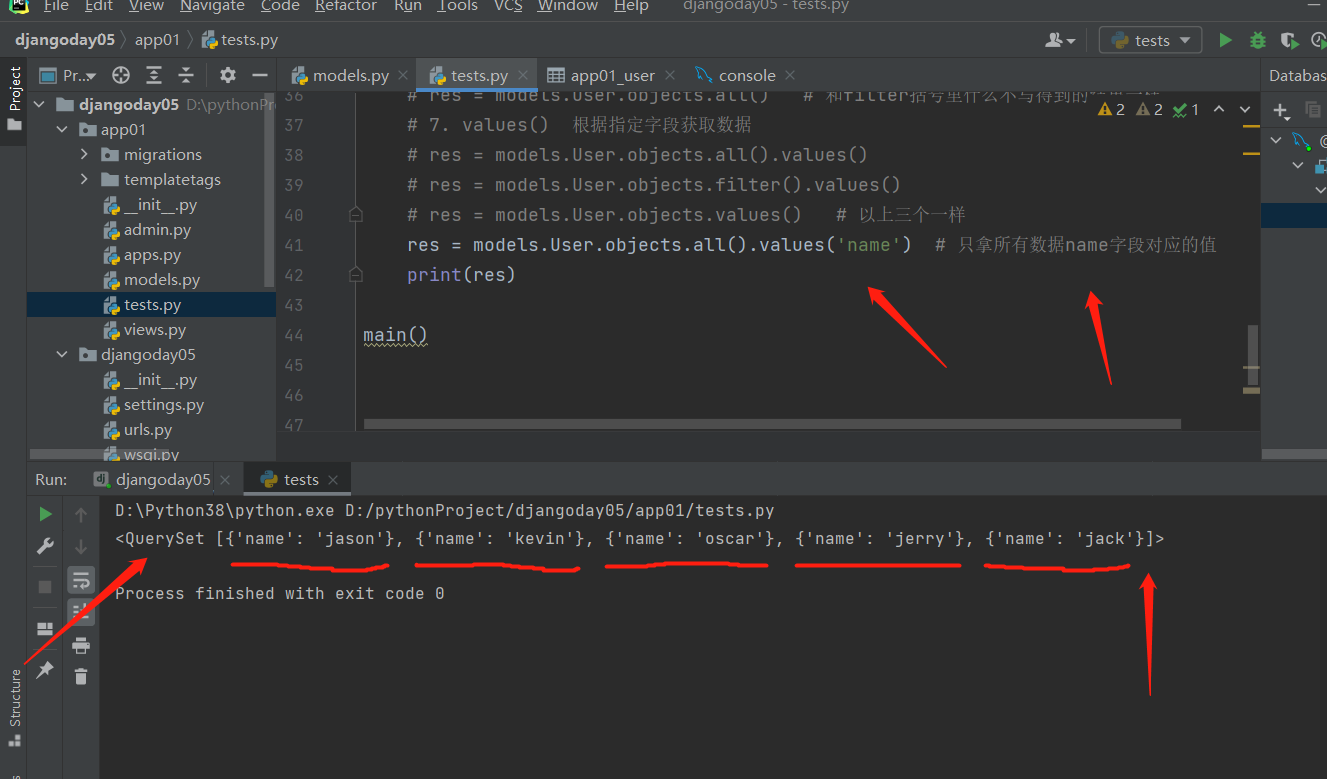
Task: Pin the Run tab with the pin icon
Action: point(45,670)
